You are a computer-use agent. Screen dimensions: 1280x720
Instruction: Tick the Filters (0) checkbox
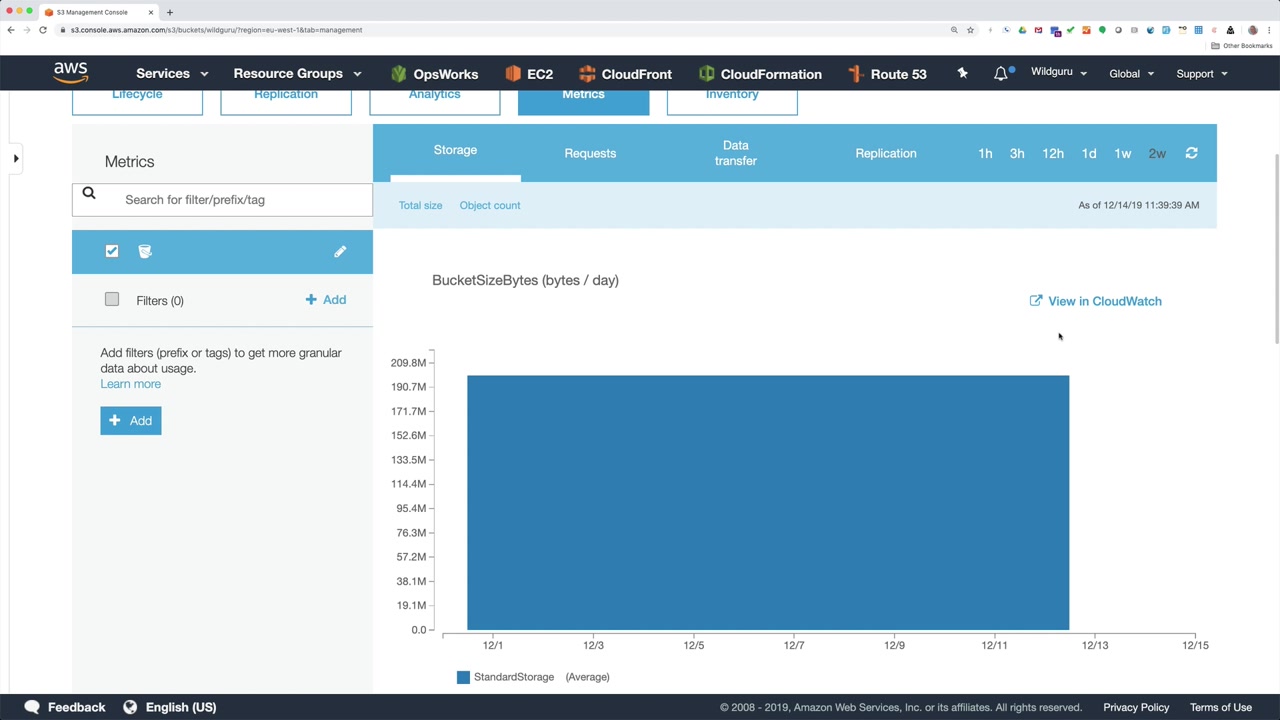click(x=112, y=299)
